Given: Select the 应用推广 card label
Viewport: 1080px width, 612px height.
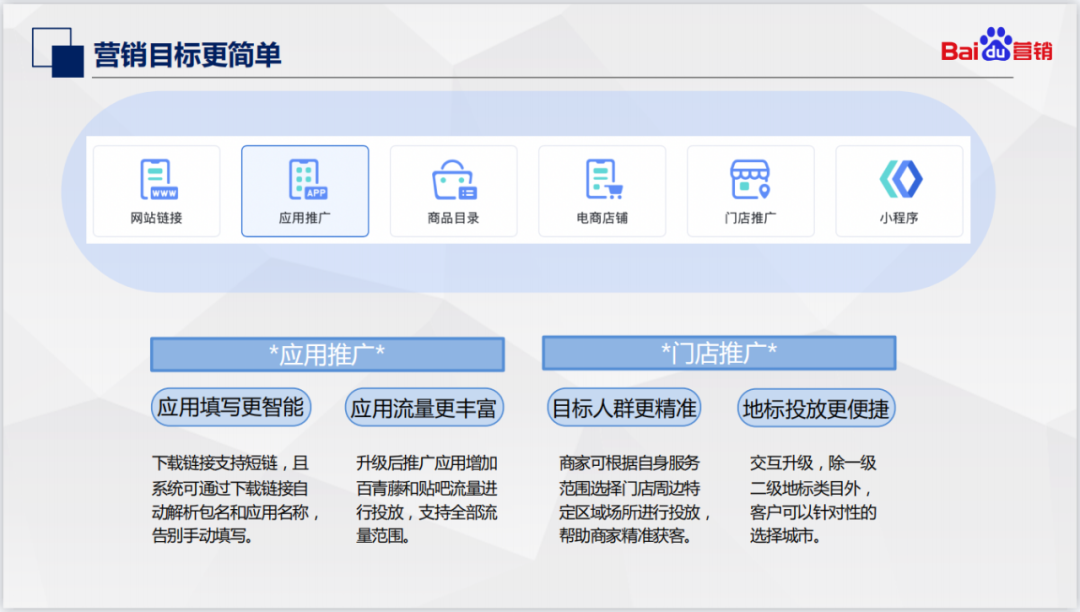Looking at the screenshot, I should point(304,218).
